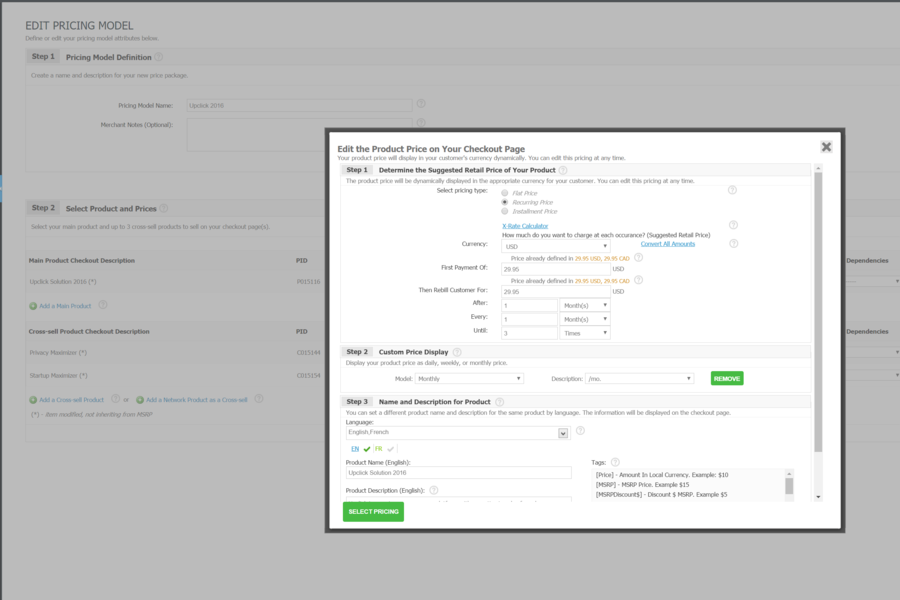Click the First Payment Of input field
Image resolution: width=900 pixels, height=600 pixels.
[x=555, y=269]
